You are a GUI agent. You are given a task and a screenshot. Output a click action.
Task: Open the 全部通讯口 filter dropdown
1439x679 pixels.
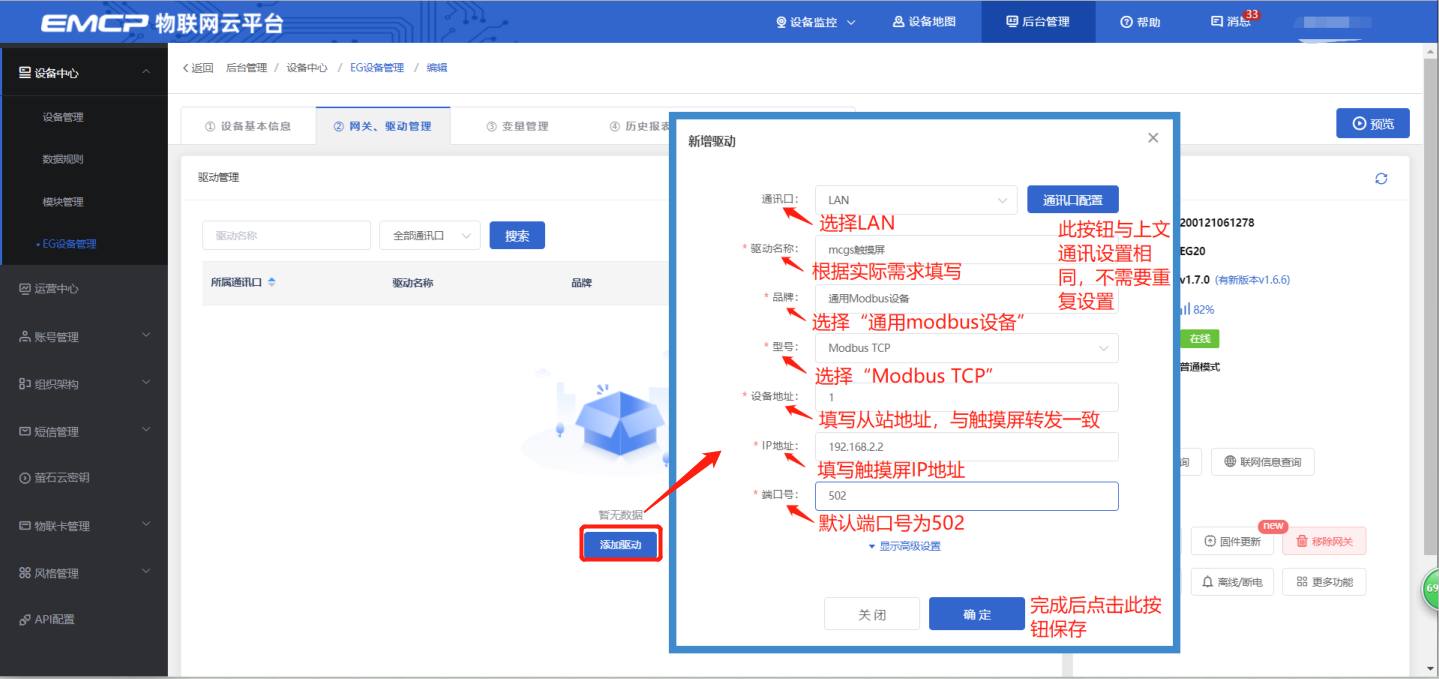[430, 236]
